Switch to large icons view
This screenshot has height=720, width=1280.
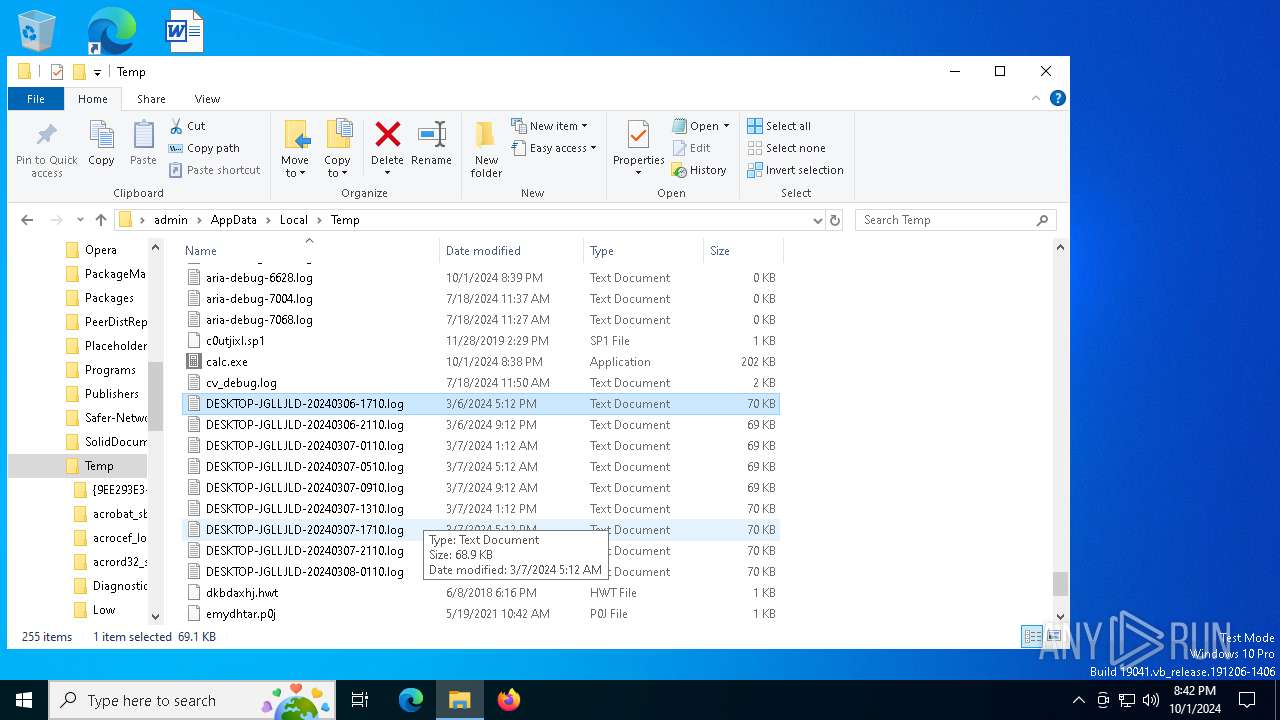1053,636
